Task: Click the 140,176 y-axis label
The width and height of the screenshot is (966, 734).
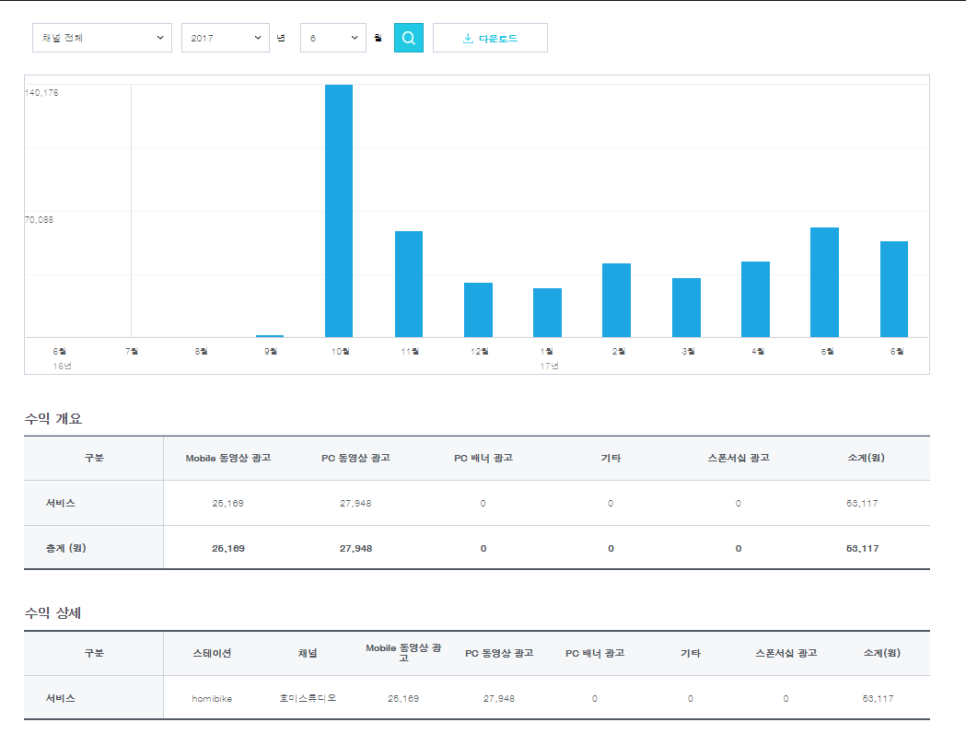Action: pos(42,93)
